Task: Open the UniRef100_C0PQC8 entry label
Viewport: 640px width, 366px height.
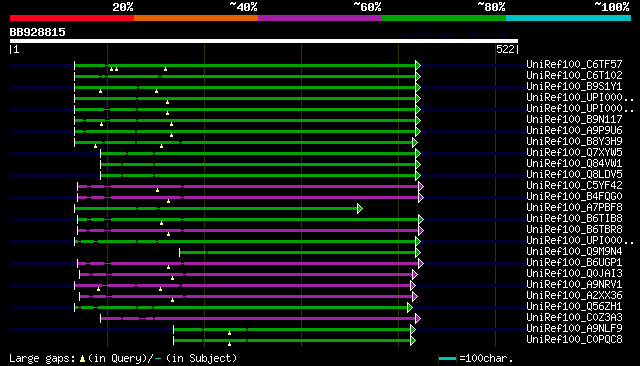Action: pyautogui.click(x=574, y=339)
